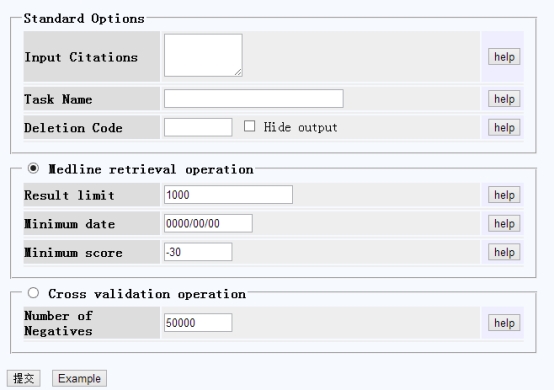Click the Minimum date field
Viewport: 554px width, 390px height.
coord(208,223)
